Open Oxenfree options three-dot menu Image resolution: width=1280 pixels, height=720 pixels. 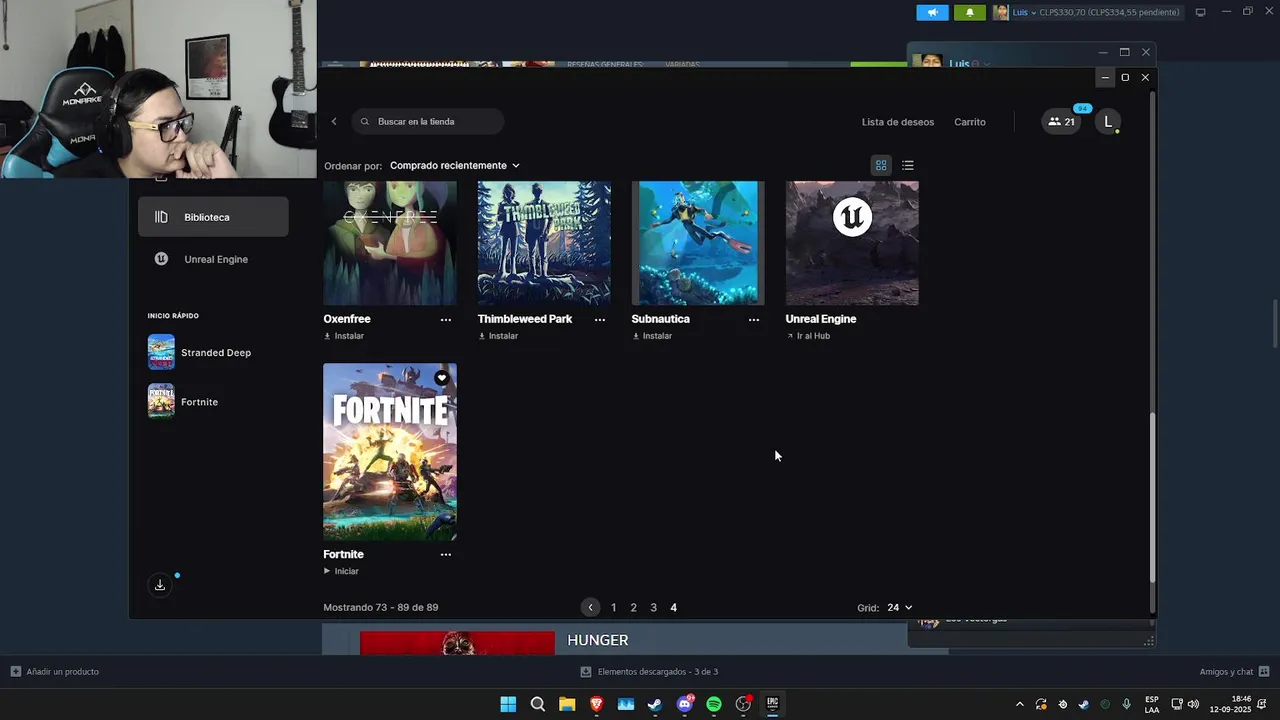tap(446, 320)
